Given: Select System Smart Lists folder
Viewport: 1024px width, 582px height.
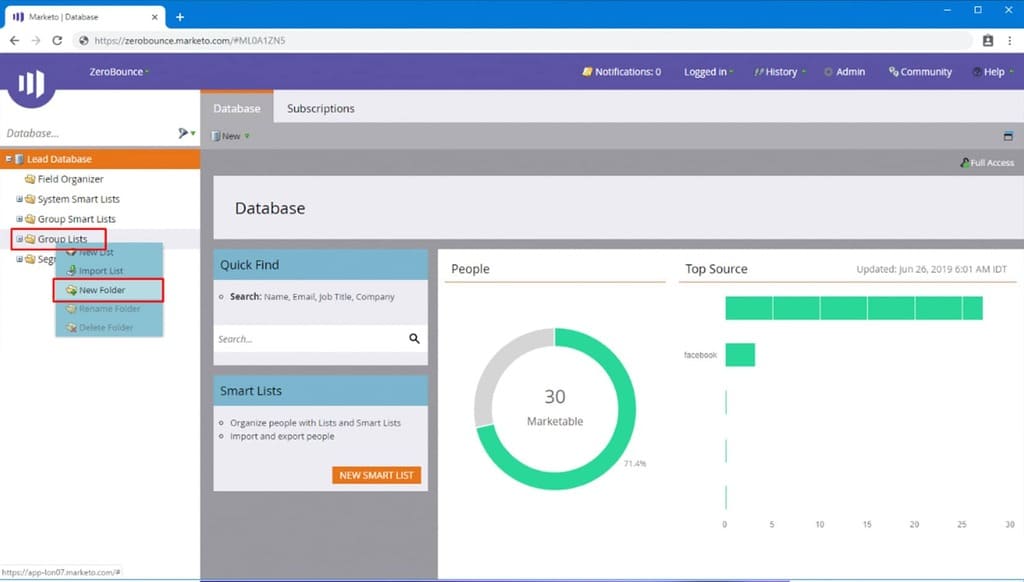Looking at the screenshot, I should (78, 199).
